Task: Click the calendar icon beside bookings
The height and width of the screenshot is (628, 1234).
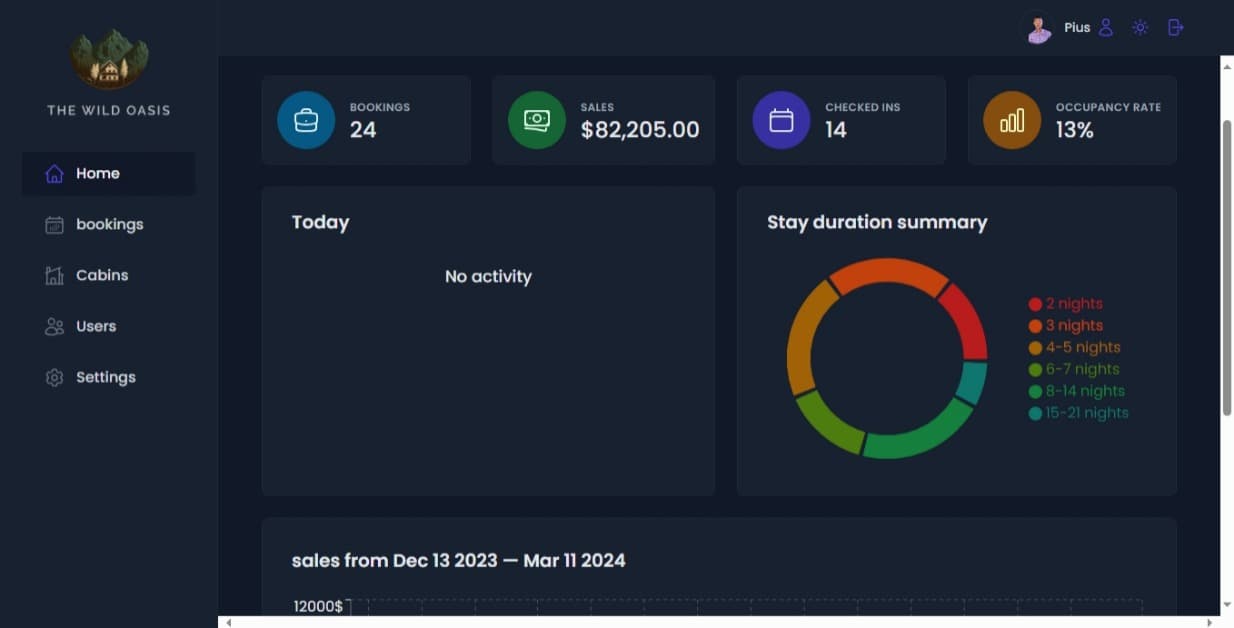Action: (x=55, y=225)
